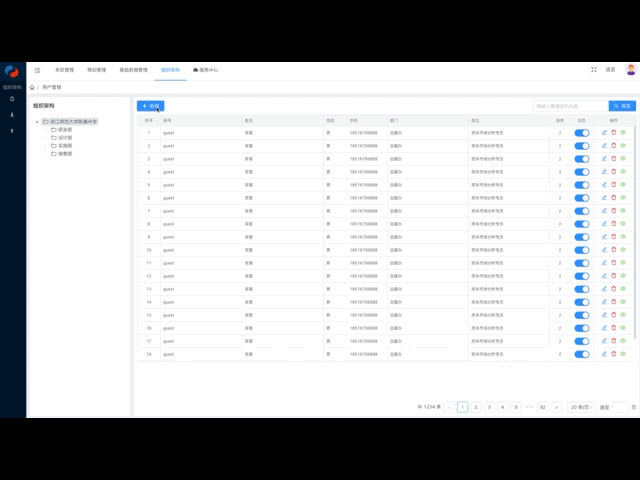Open the 移动管理 top menu

pyautogui.click(x=96, y=70)
